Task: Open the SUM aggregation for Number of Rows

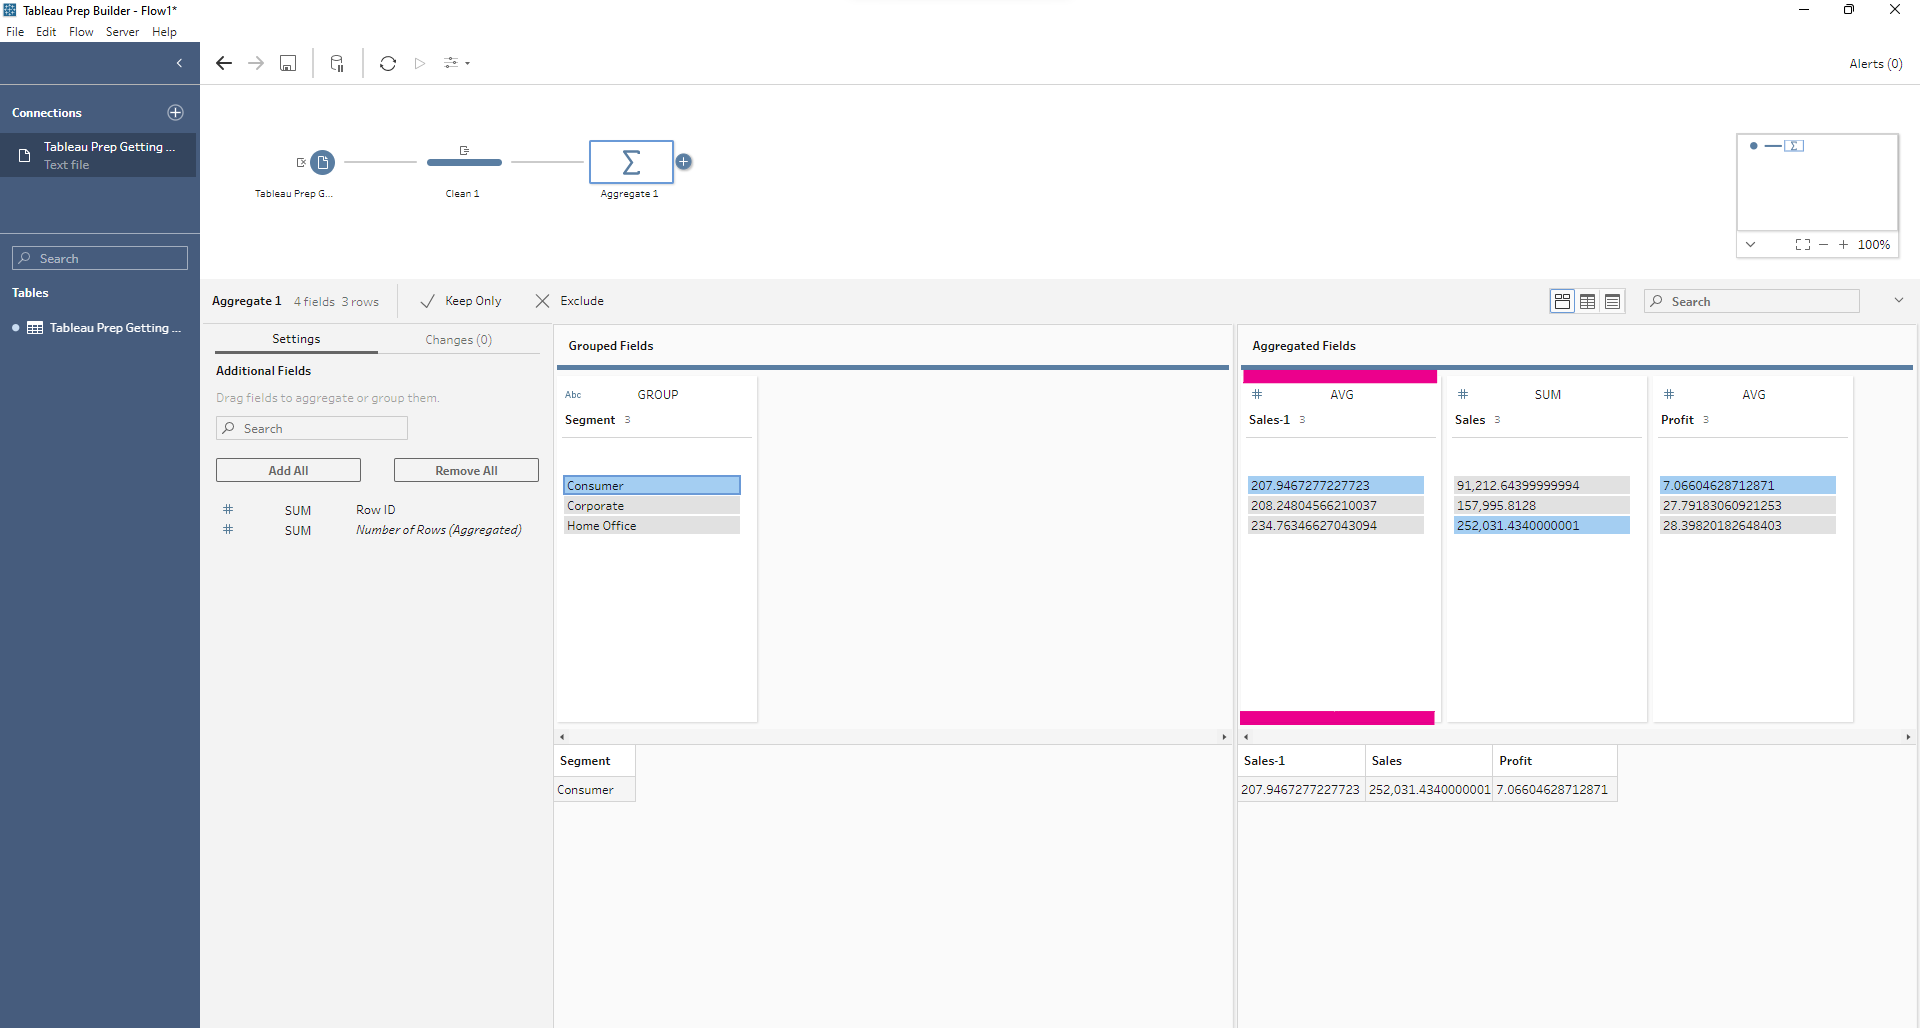Action: 298,531
